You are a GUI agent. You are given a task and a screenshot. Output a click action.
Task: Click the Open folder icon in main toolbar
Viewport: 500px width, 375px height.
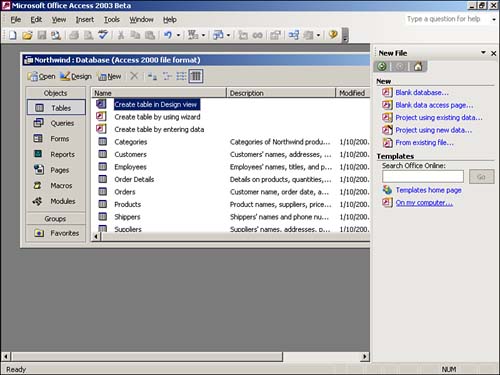[27, 35]
